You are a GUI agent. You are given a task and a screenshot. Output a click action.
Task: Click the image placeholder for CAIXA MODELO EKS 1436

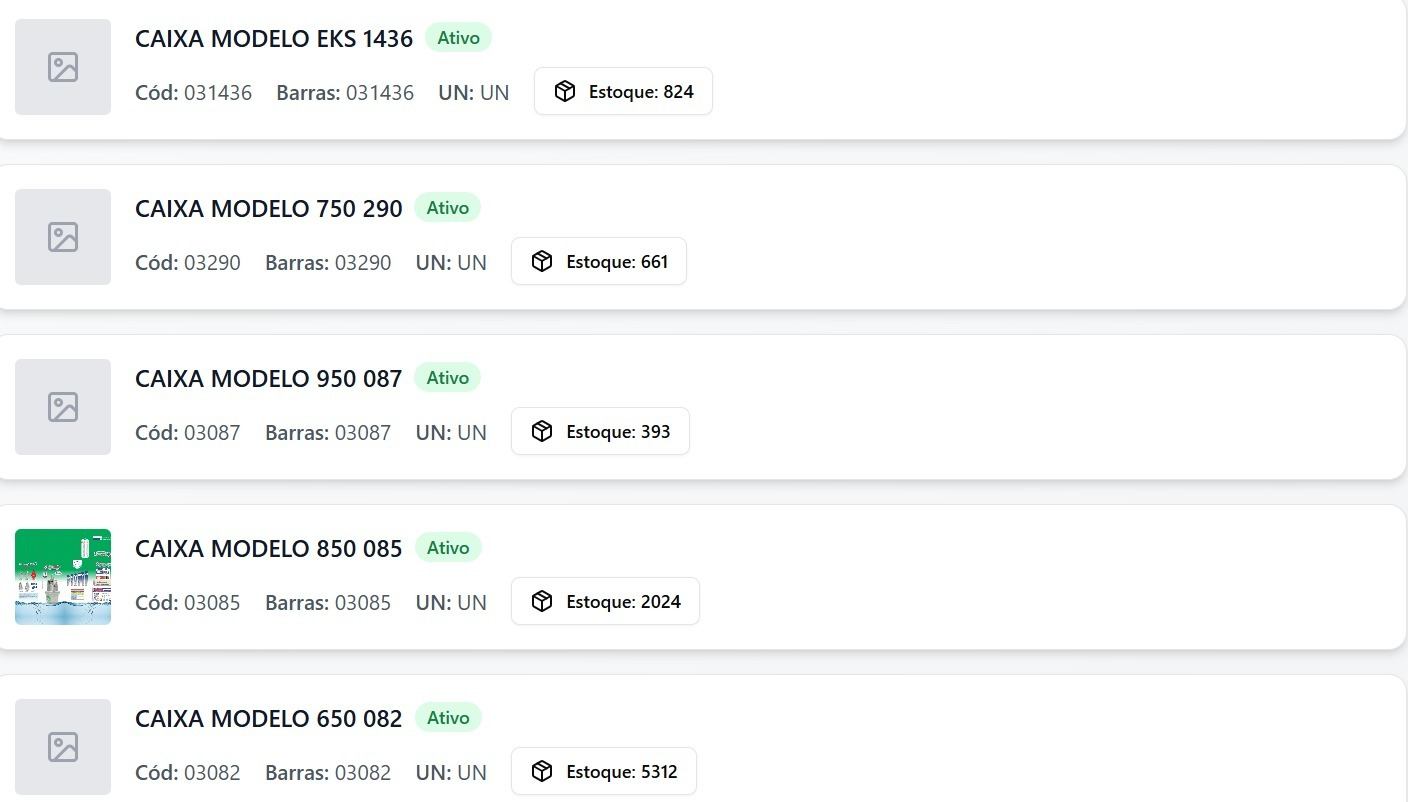[63, 67]
